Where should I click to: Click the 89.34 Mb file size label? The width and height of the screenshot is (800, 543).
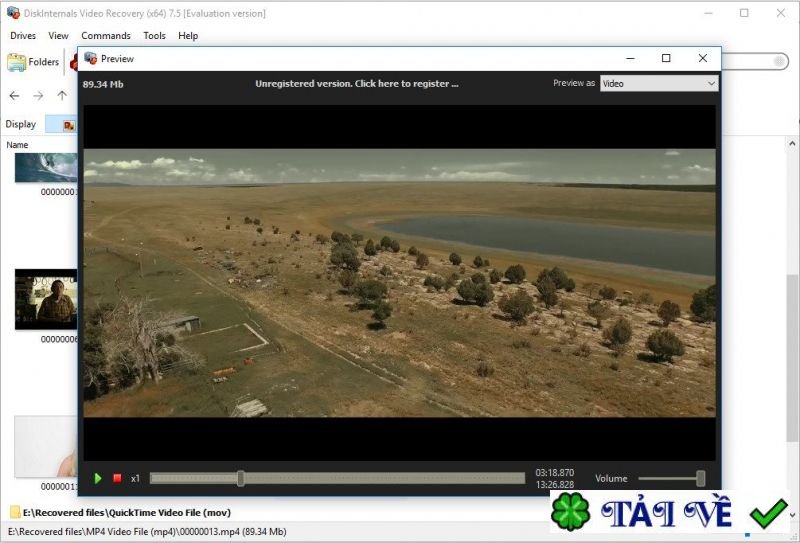click(103, 84)
